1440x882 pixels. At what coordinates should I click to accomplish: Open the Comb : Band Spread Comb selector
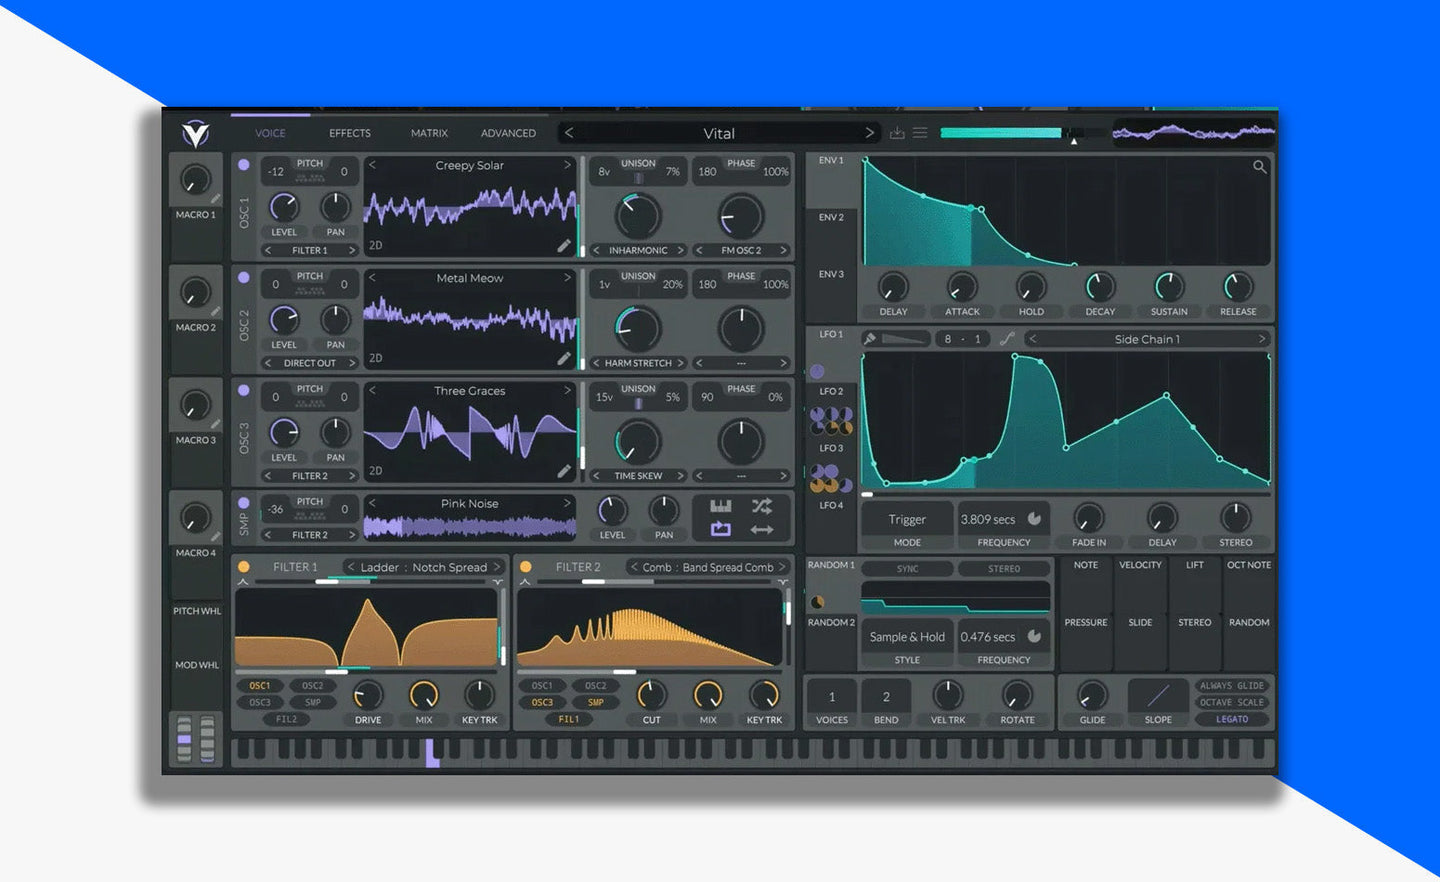tap(708, 567)
